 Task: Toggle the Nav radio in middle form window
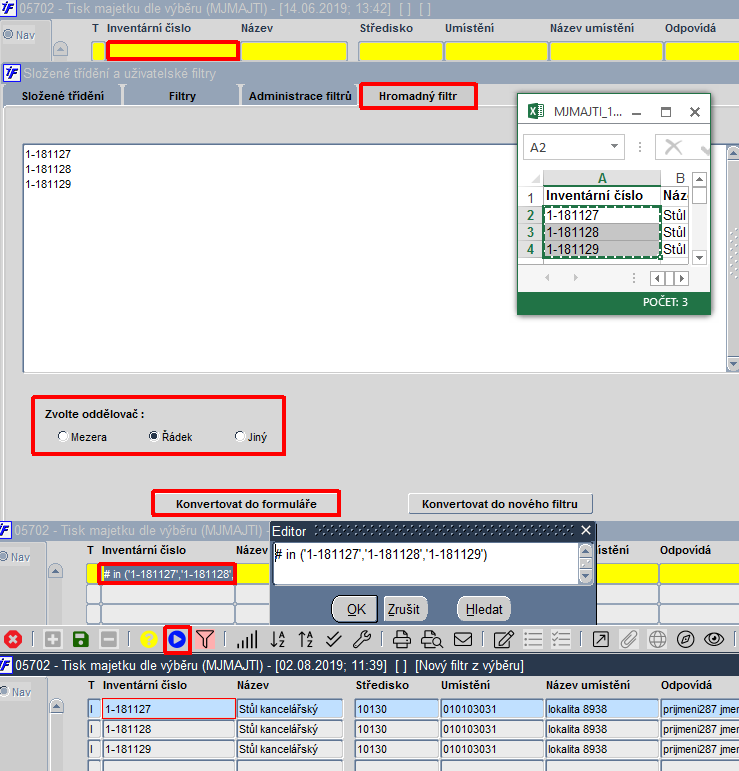[4, 557]
